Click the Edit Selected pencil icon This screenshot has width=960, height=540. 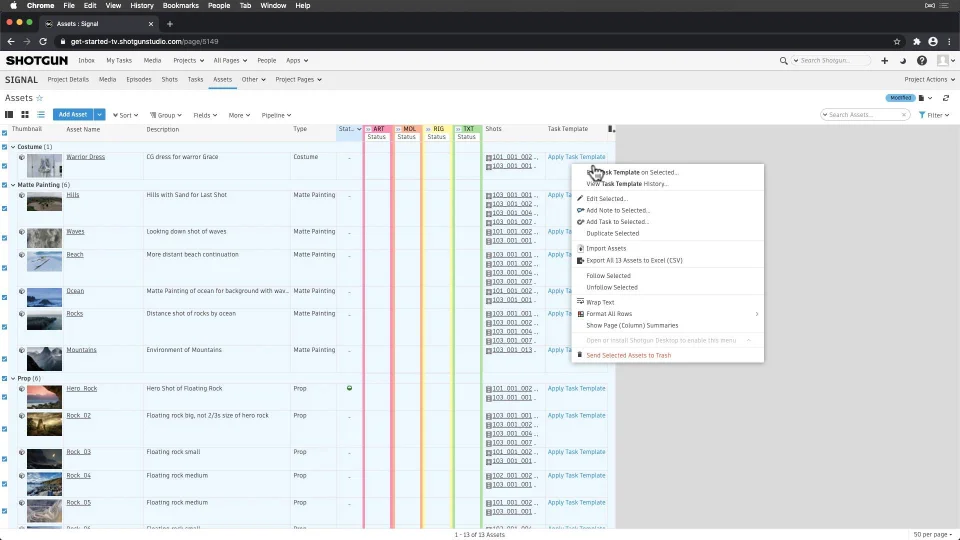(x=580, y=198)
